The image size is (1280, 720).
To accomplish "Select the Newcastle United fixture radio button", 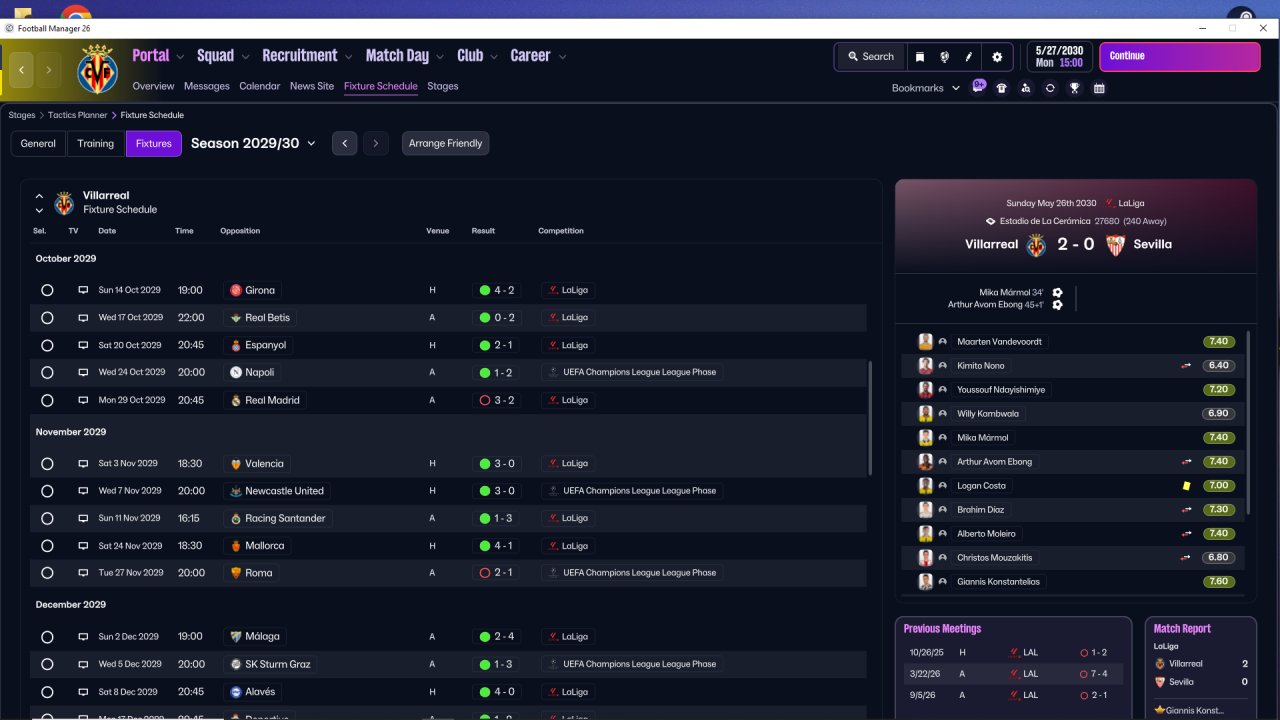I will 47,491.
